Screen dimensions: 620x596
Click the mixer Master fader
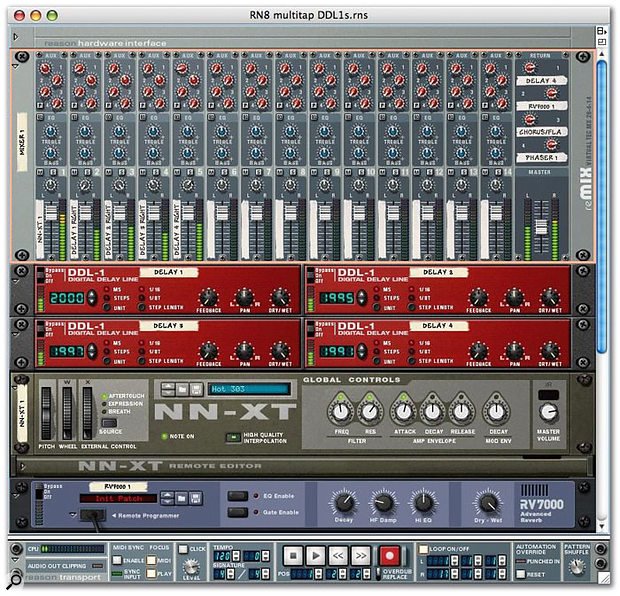click(541, 227)
